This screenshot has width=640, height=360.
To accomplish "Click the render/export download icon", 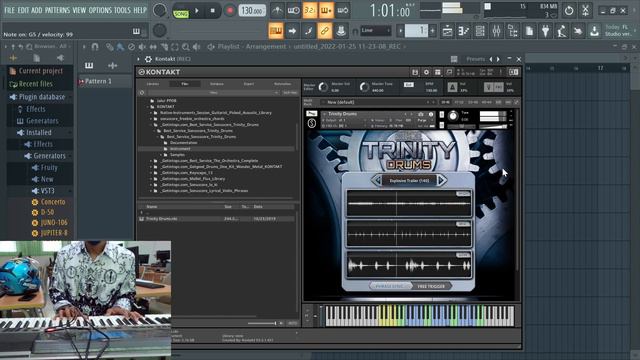I will click(x=594, y=31).
